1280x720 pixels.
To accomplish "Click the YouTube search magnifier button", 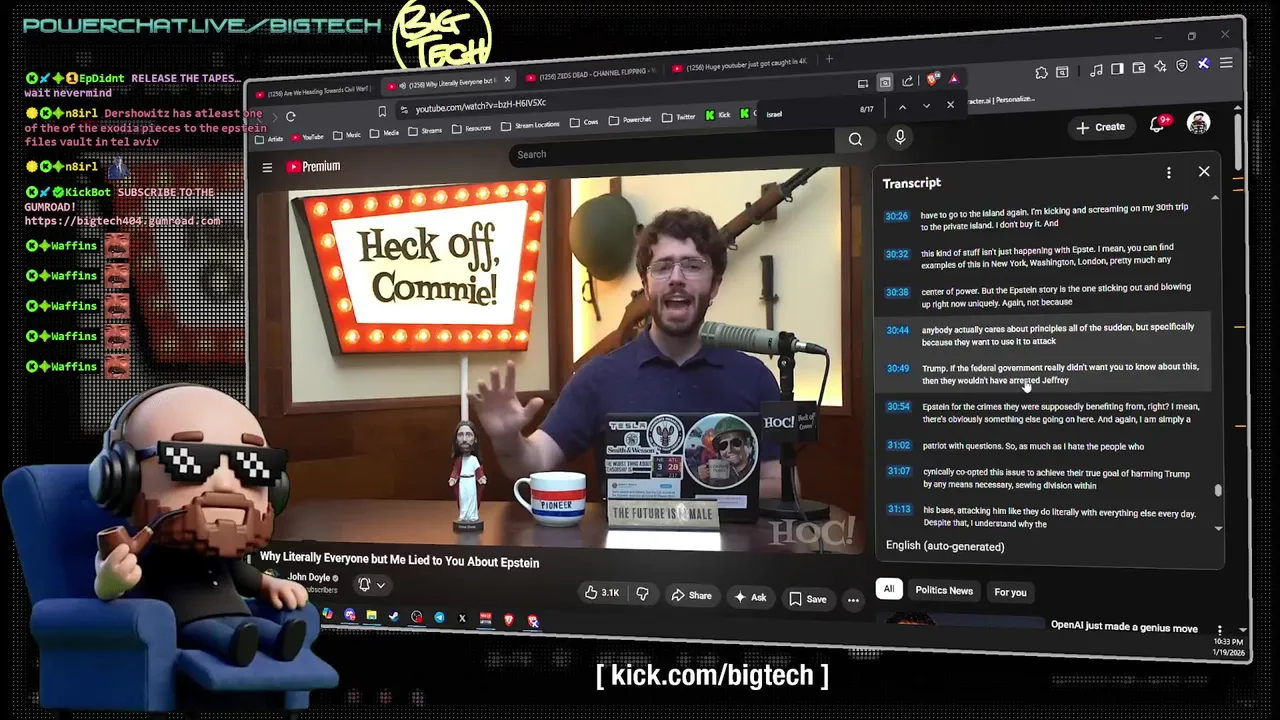I will [x=855, y=139].
